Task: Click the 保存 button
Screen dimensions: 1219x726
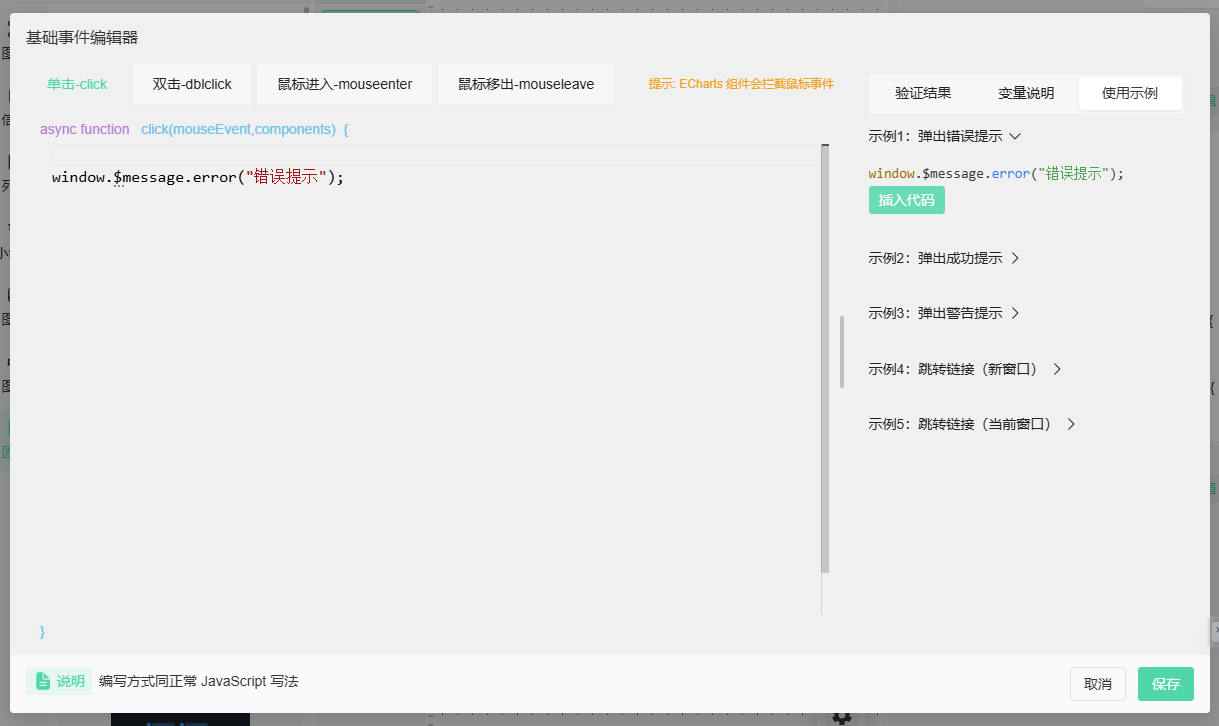Action: click(x=1166, y=684)
